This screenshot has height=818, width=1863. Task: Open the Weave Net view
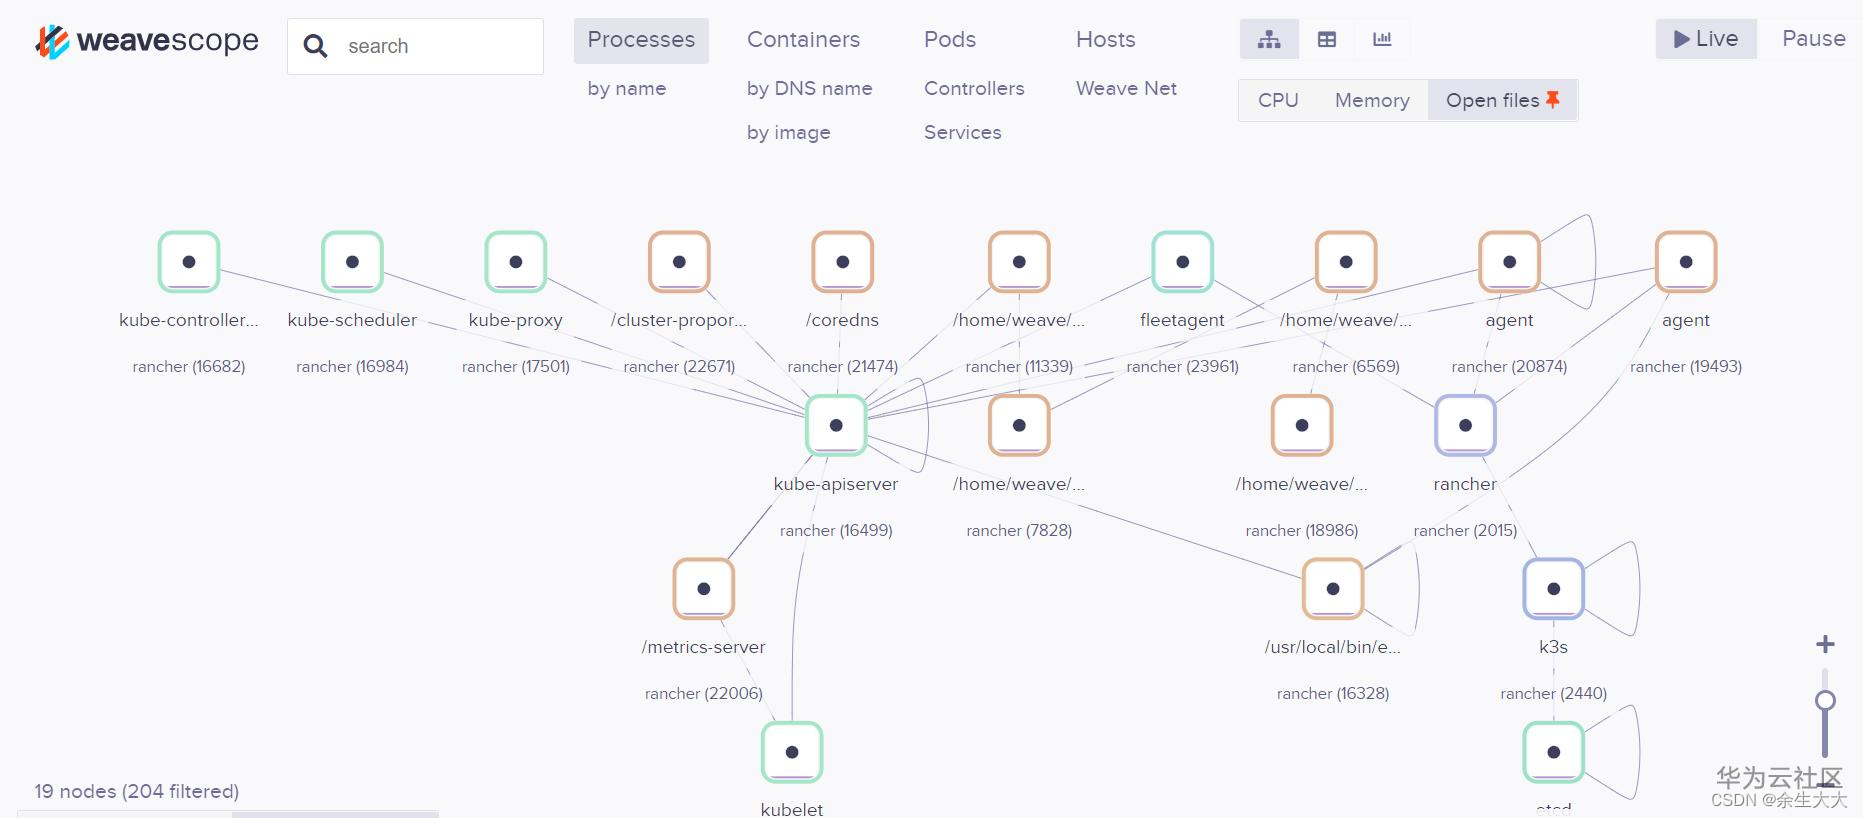[x=1126, y=88]
